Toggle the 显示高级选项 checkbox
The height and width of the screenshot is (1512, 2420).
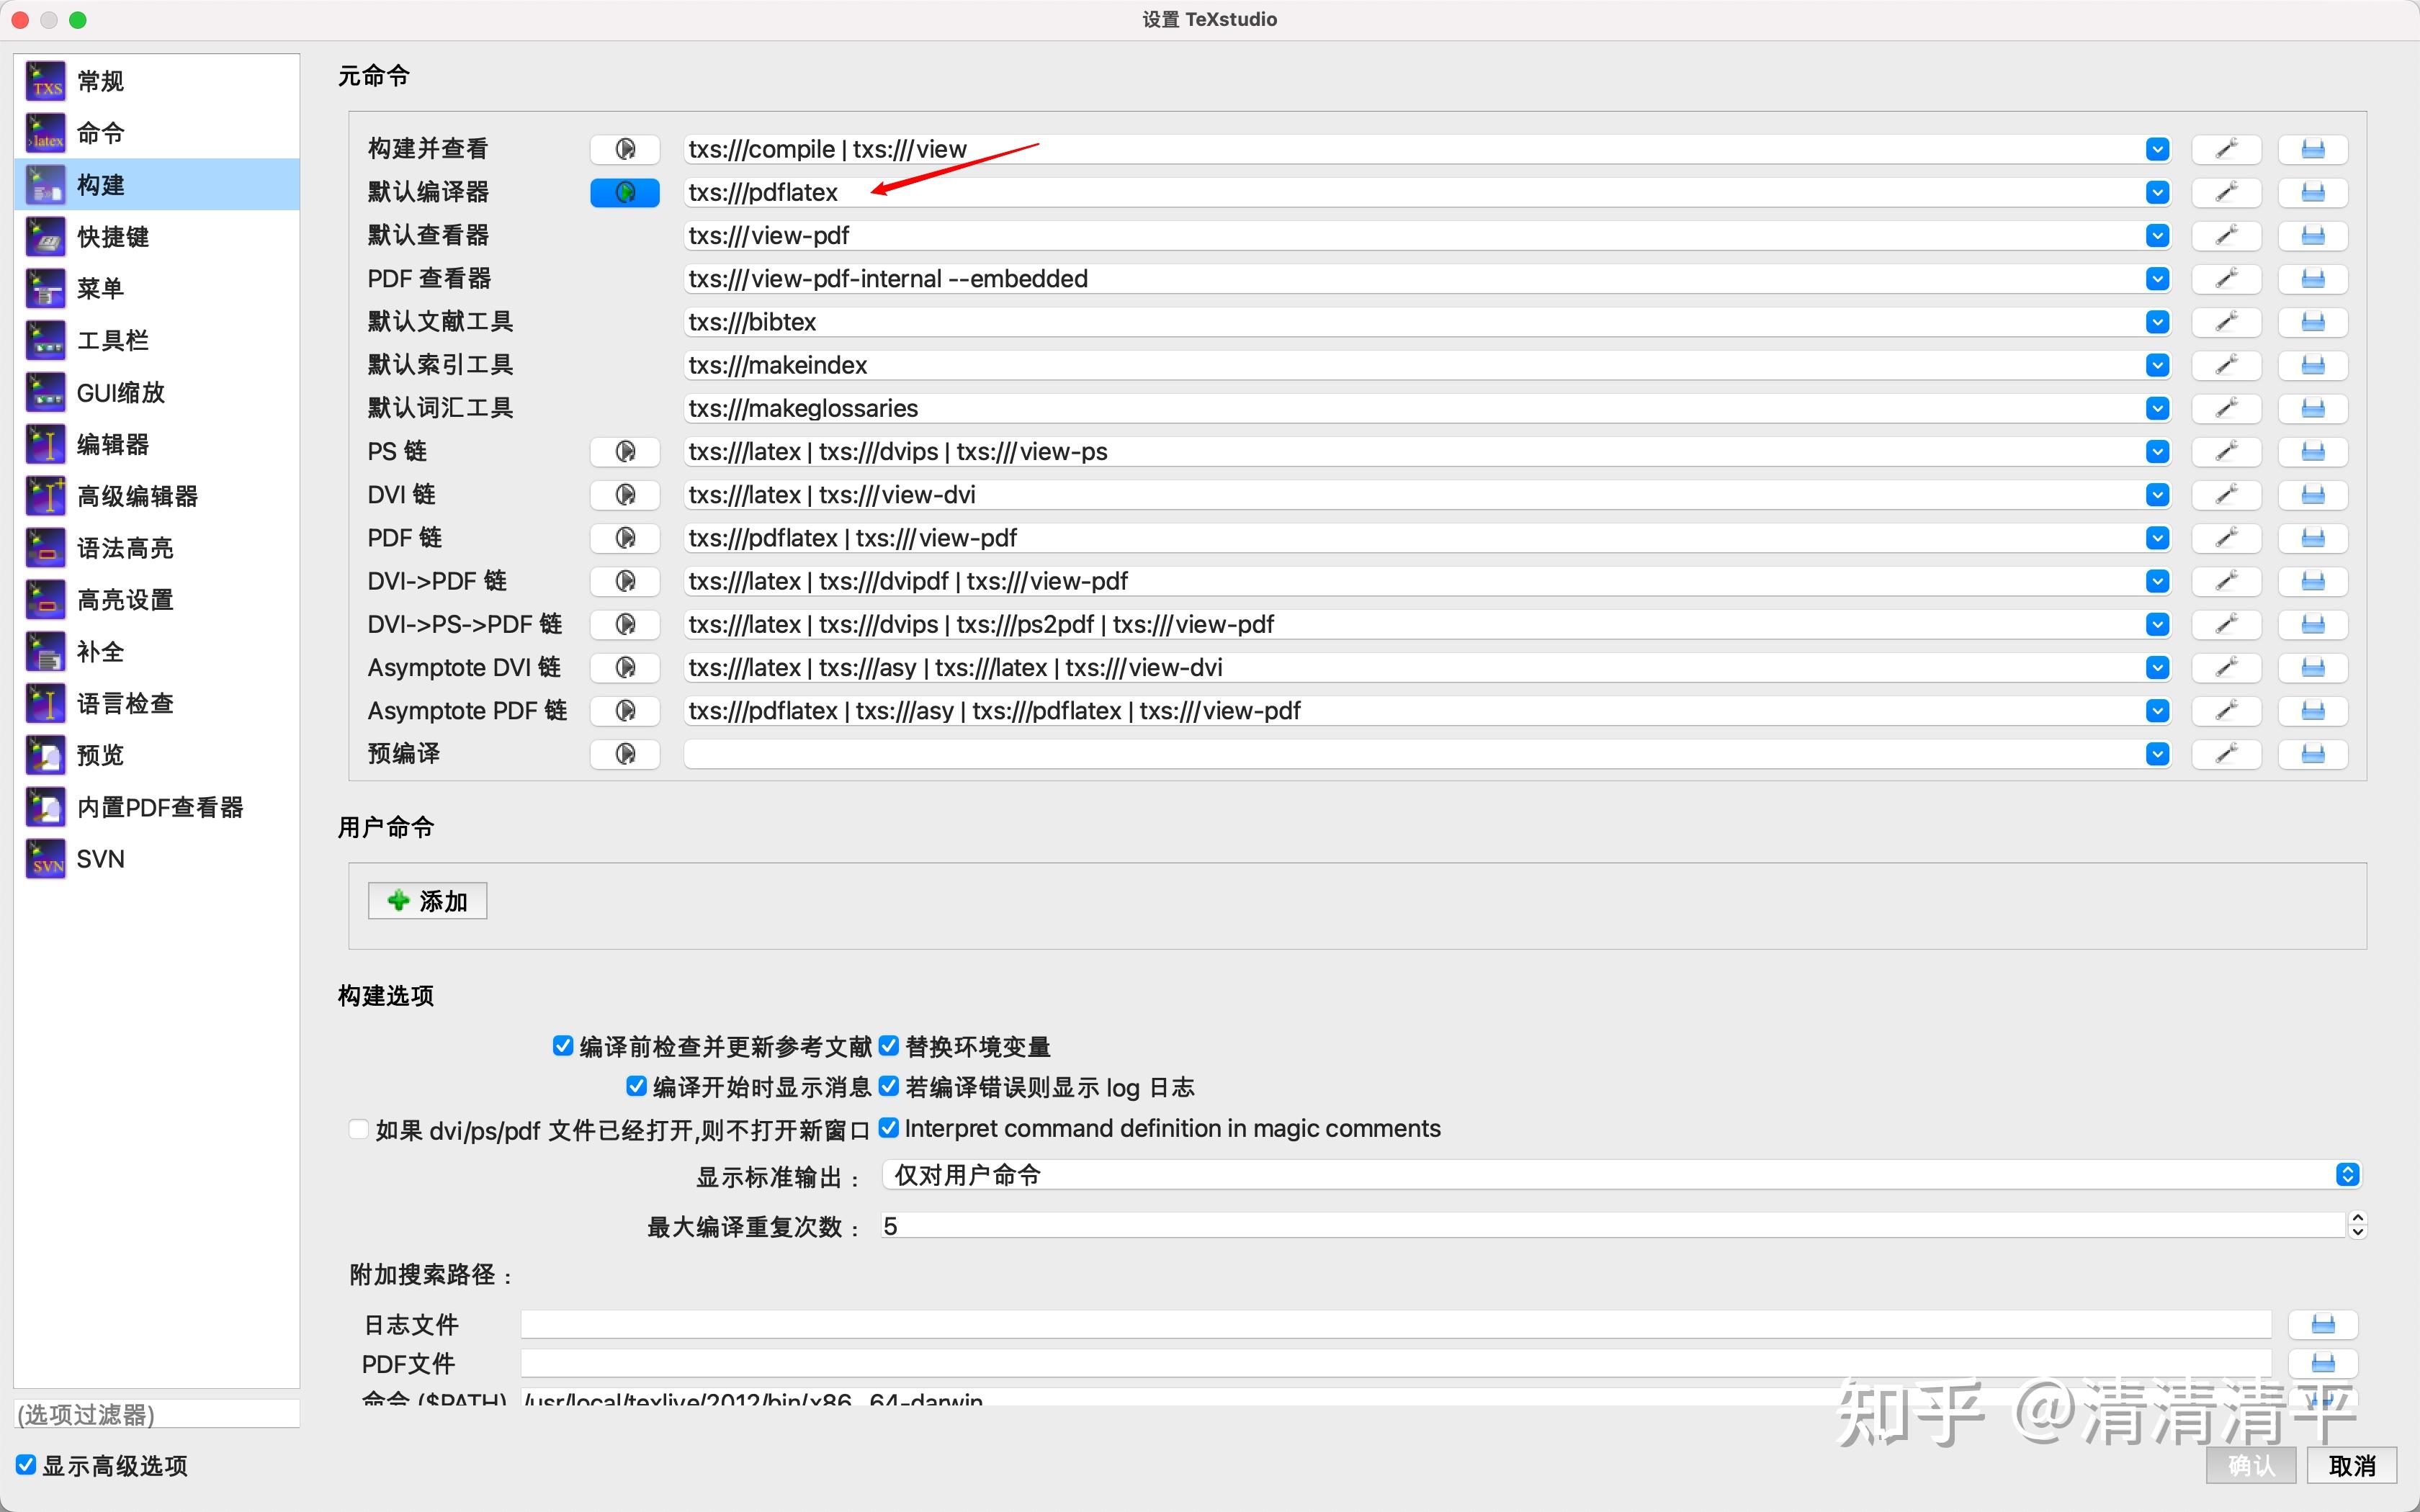point(27,1465)
